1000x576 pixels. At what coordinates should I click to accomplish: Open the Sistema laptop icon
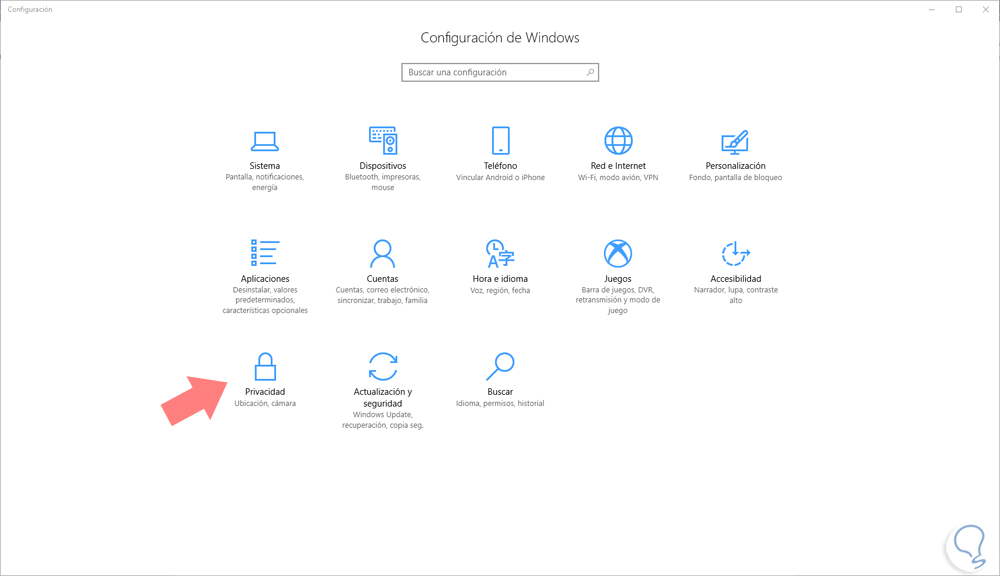(265, 141)
